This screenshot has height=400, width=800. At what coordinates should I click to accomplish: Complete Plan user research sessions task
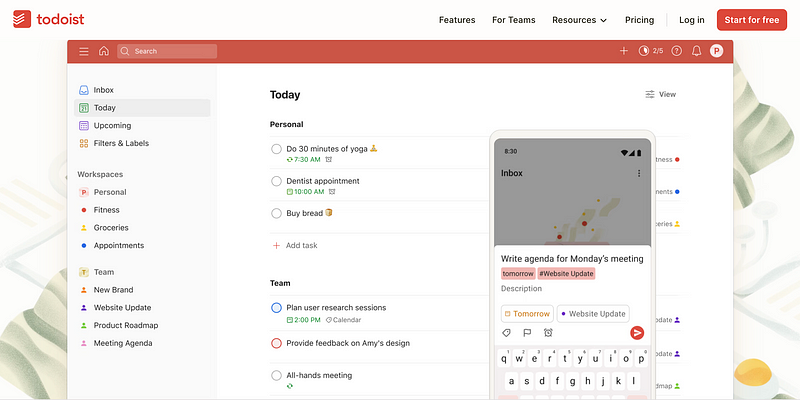coord(276,308)
